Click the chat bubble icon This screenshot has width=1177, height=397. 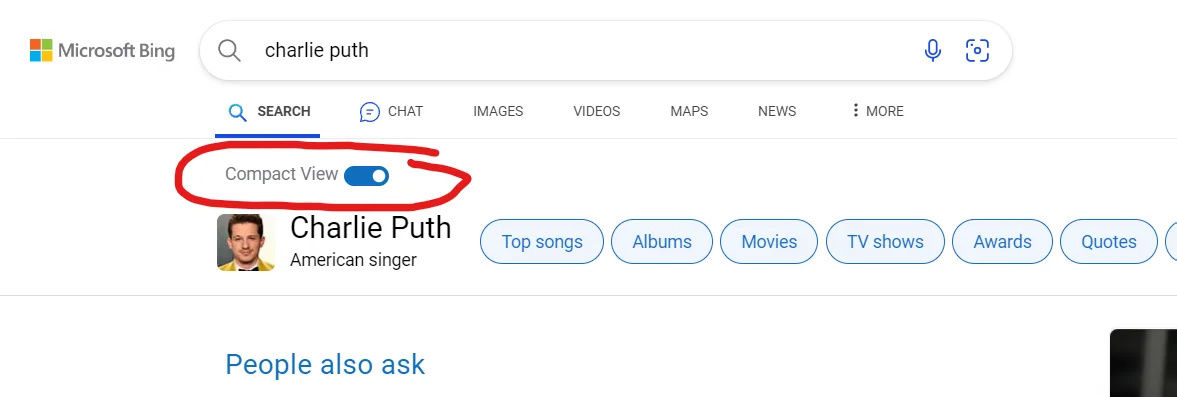(369, 112)
